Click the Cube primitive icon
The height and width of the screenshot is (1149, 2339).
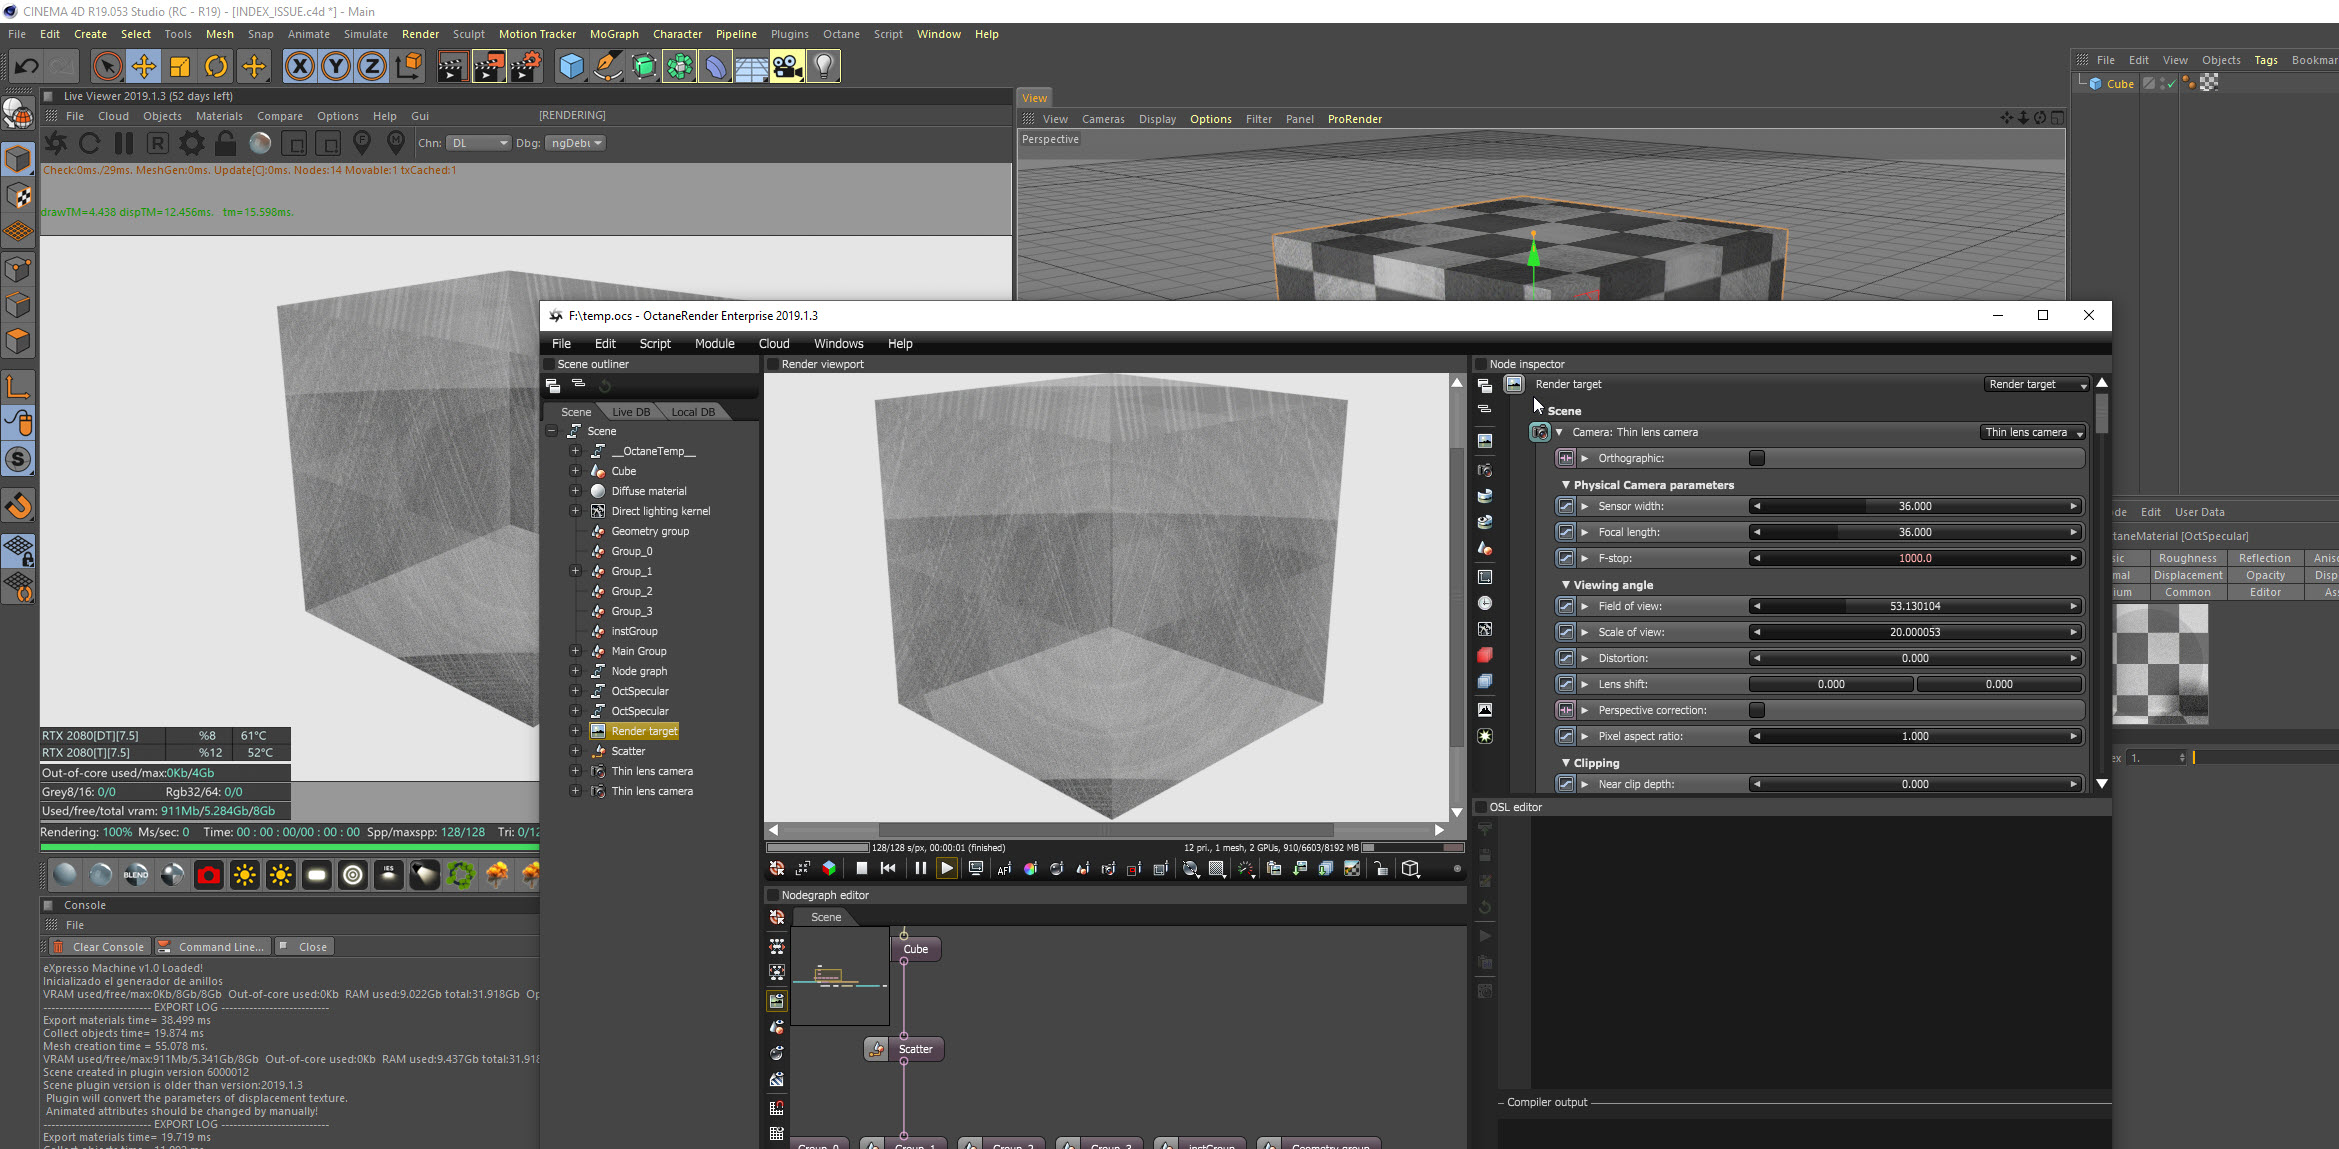pyautogui.click(x=571, y=67)
